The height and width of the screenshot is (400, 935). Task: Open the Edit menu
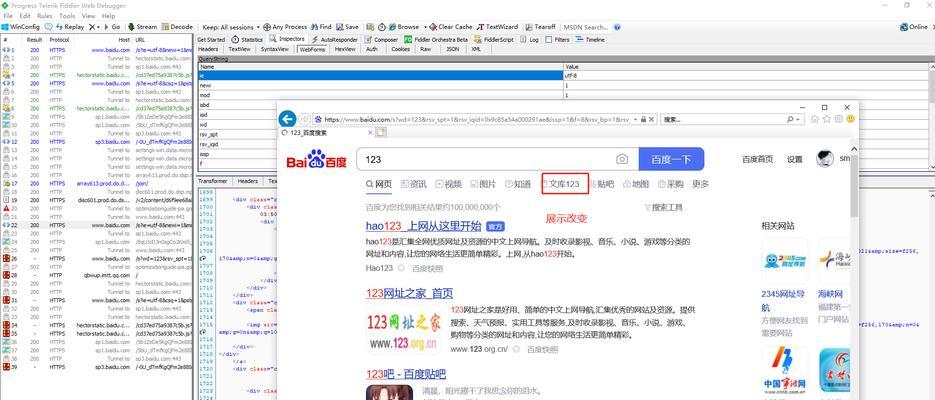tap(24, 16)
